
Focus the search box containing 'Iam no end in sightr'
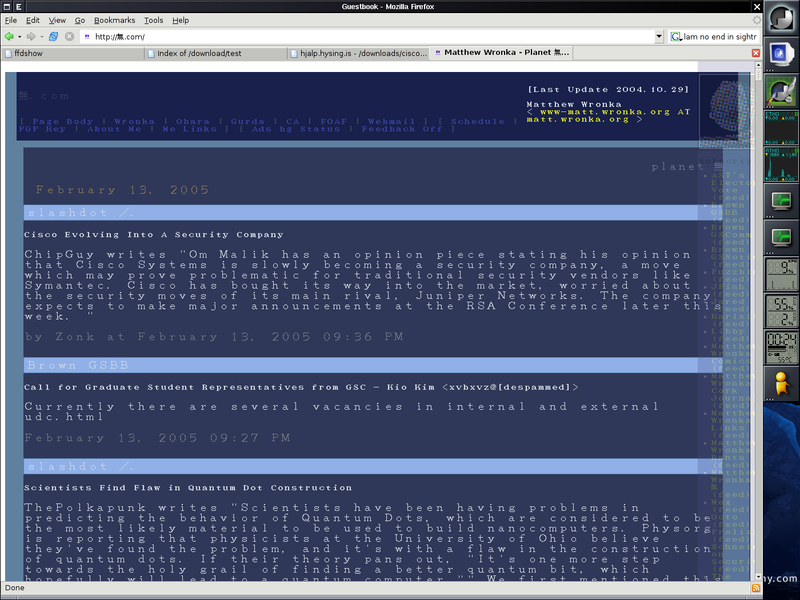[720, 37]
